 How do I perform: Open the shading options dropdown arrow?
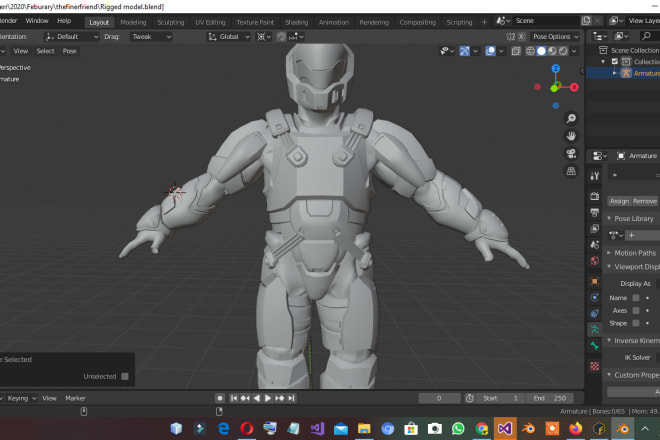click(574, 51)
